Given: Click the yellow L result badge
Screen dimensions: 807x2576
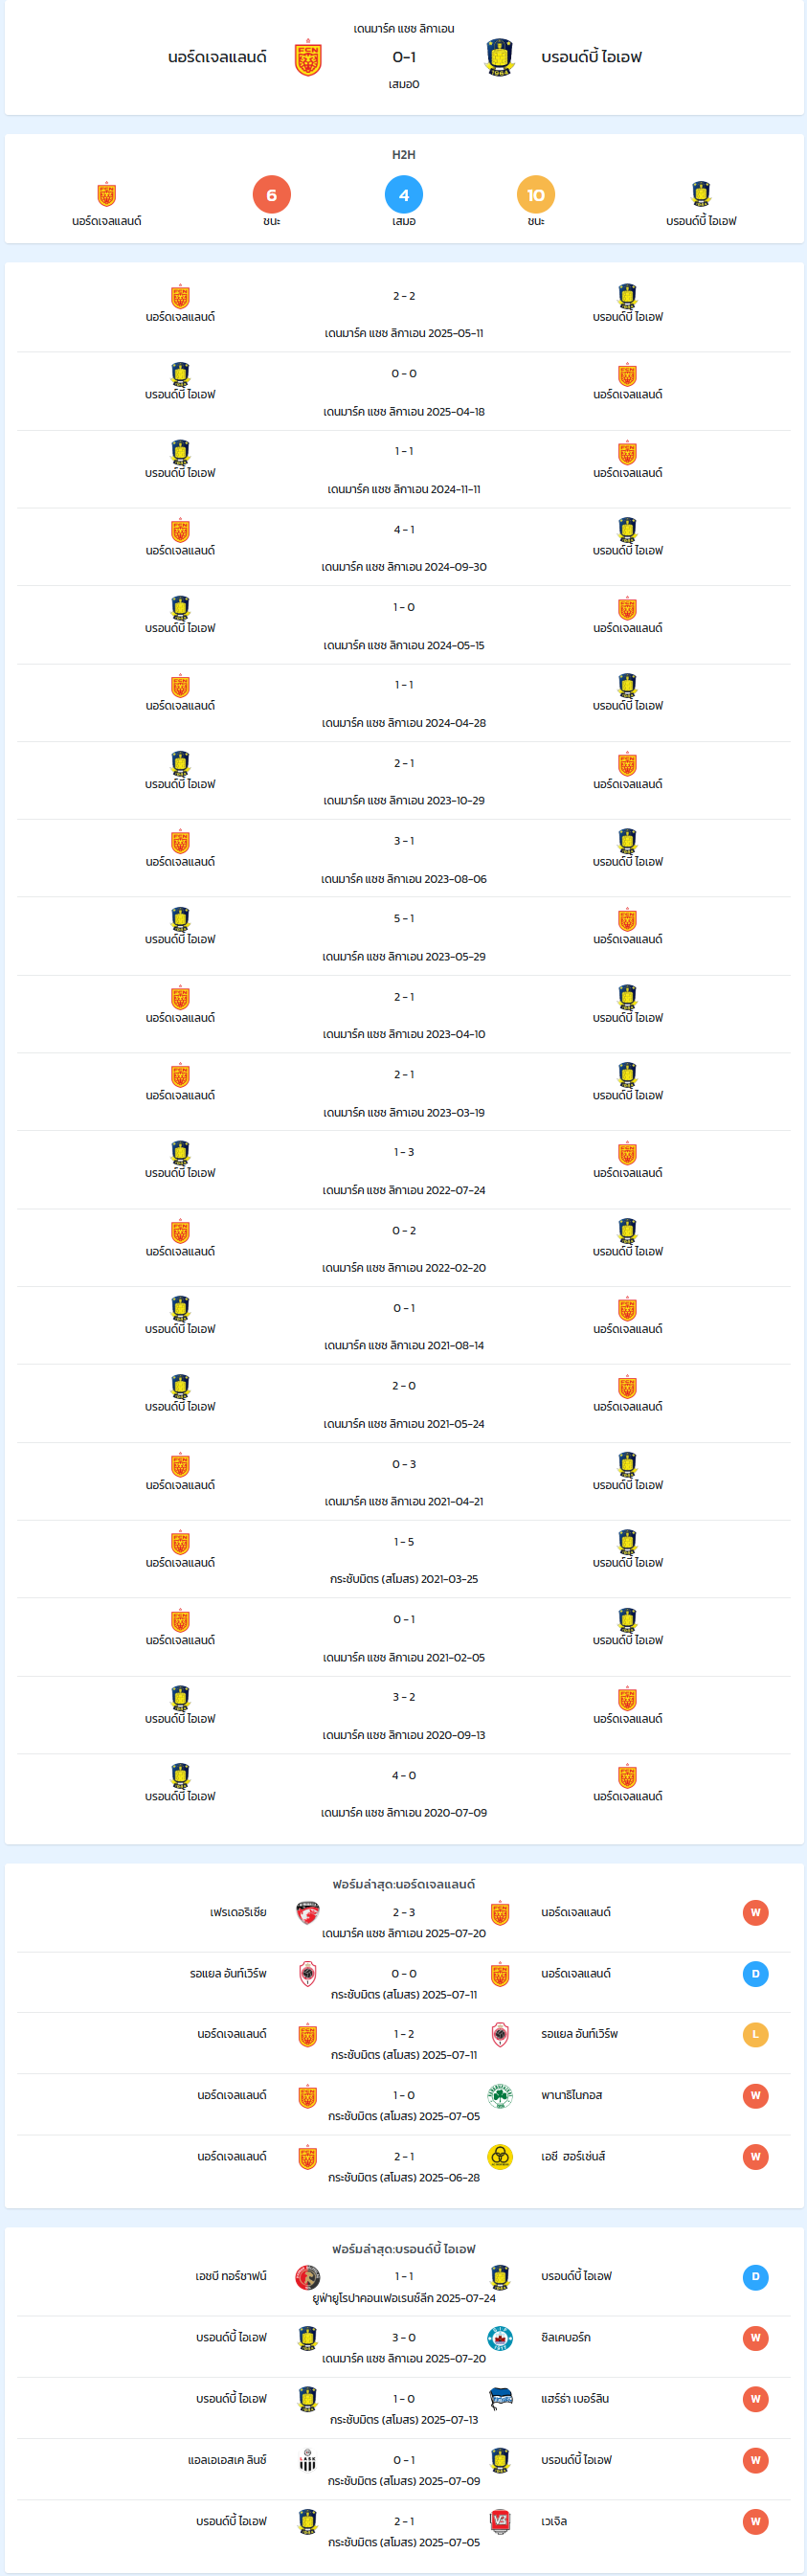Looking at the screenshot, I should (x=756, y=2034).
